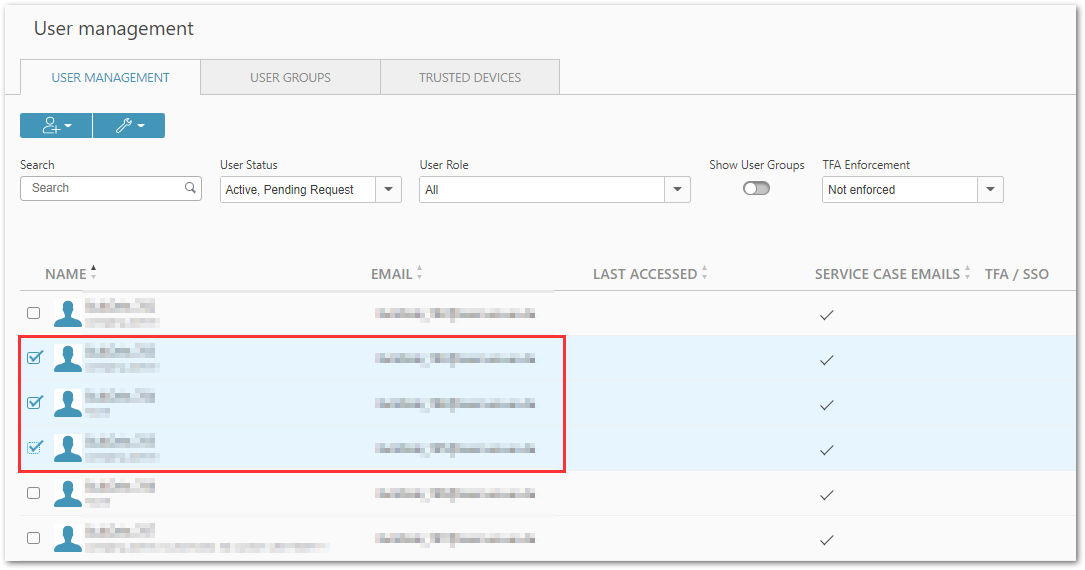Check the last row's checkbox

coord(33,537)
